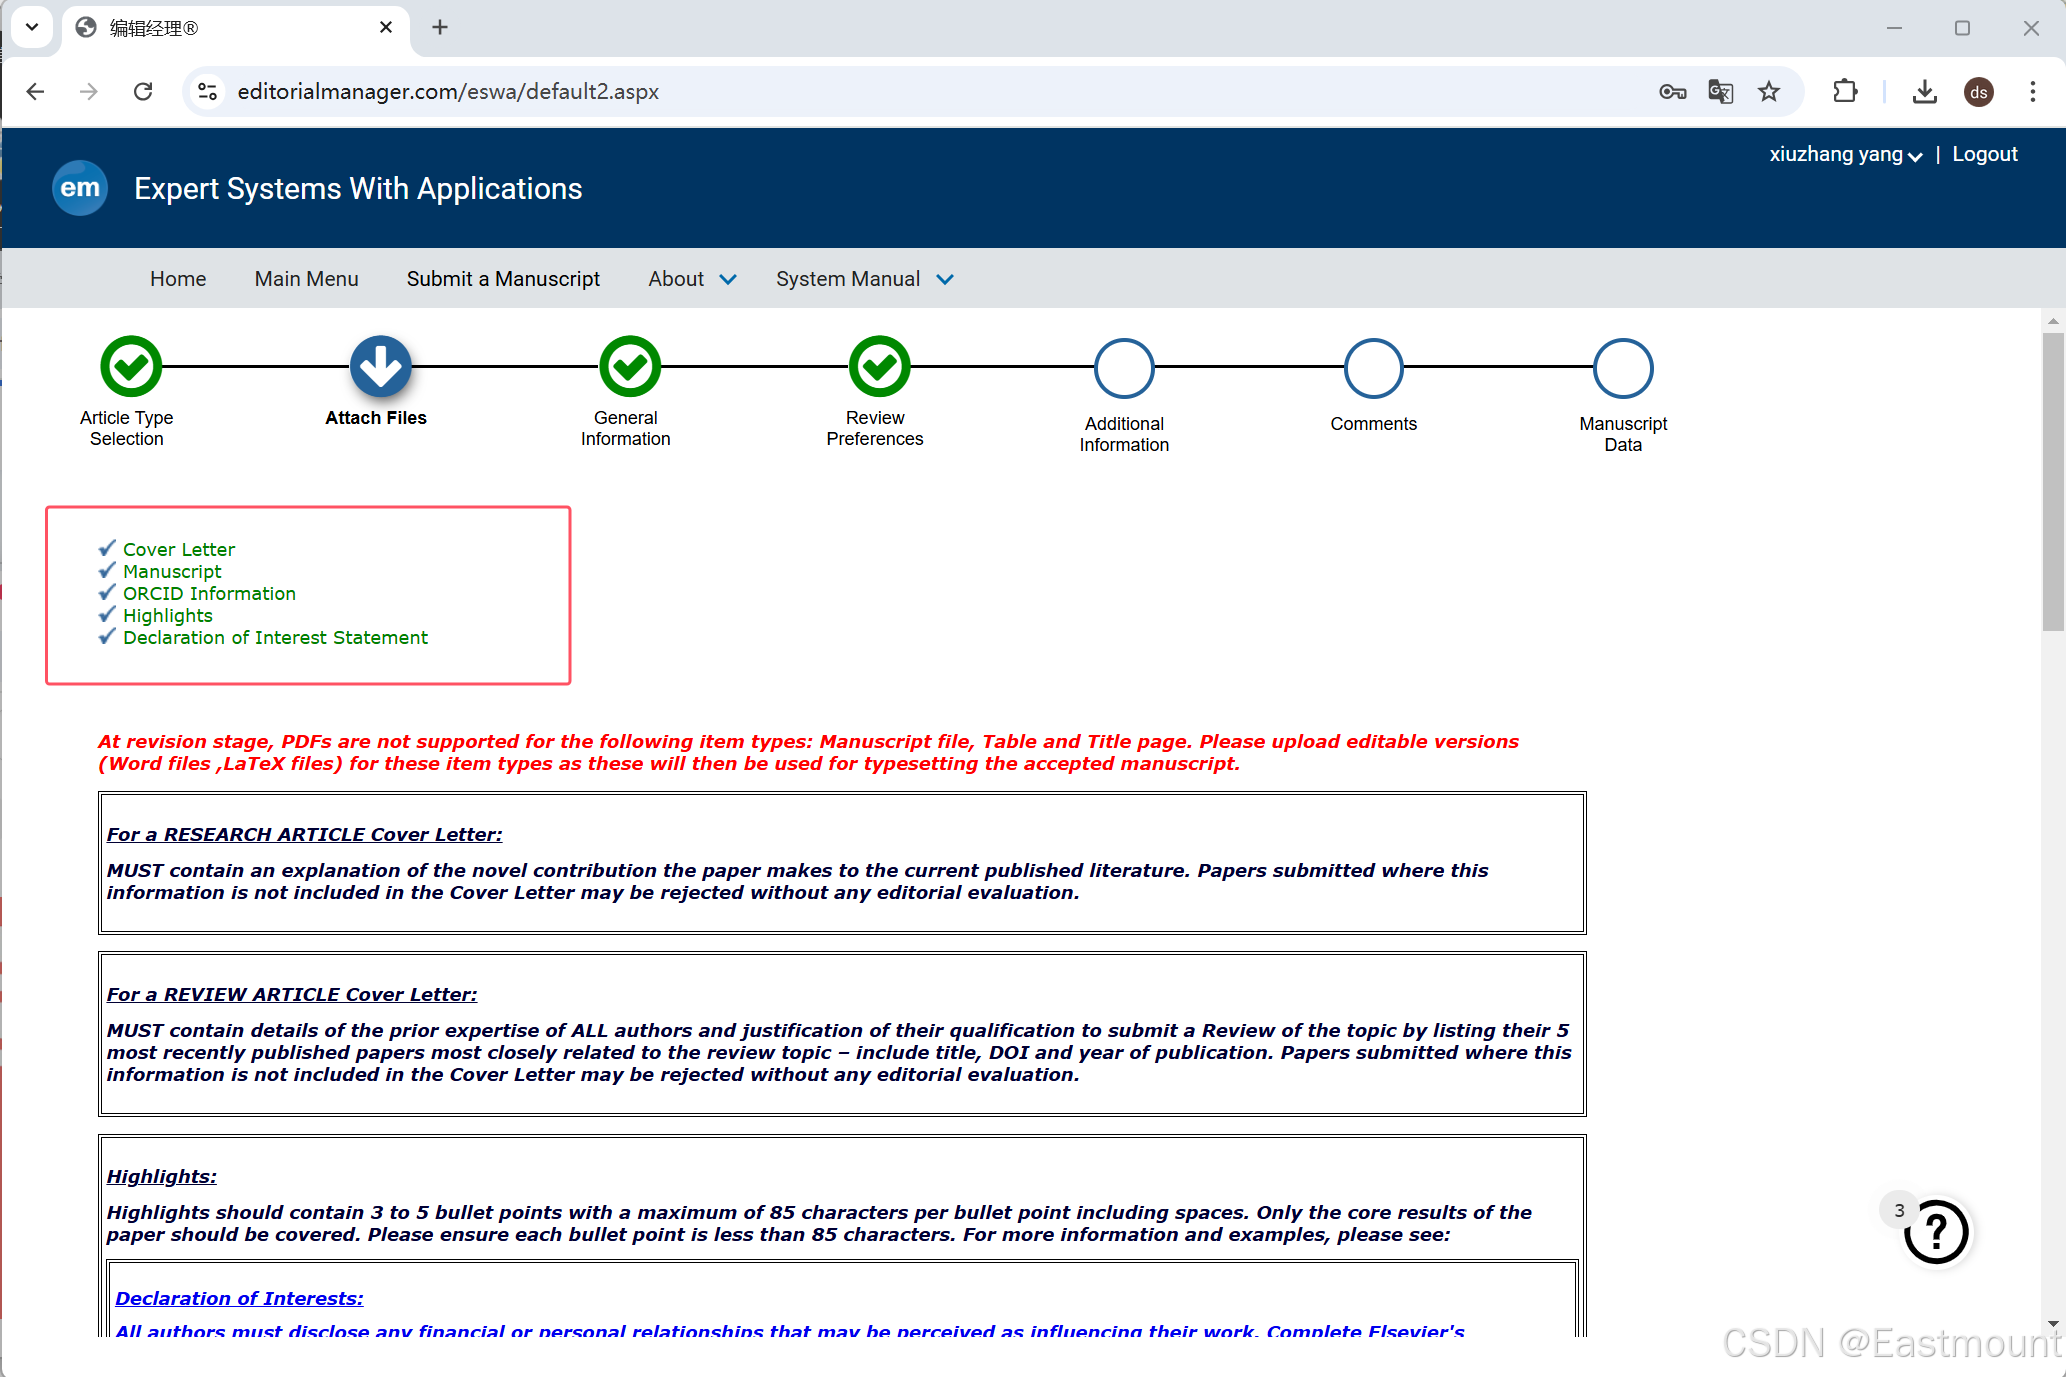Select the Comments step circle

(x=1373, y=369)
